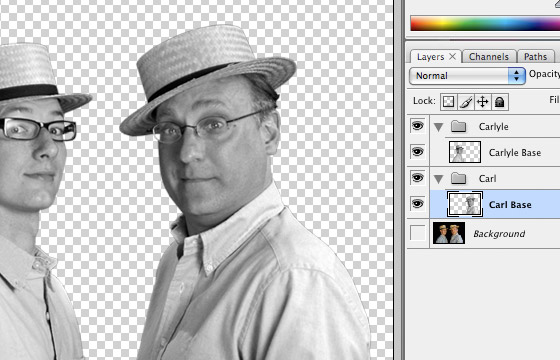
Task: Click the Carl Base layer name
Action: pos(510,205)
